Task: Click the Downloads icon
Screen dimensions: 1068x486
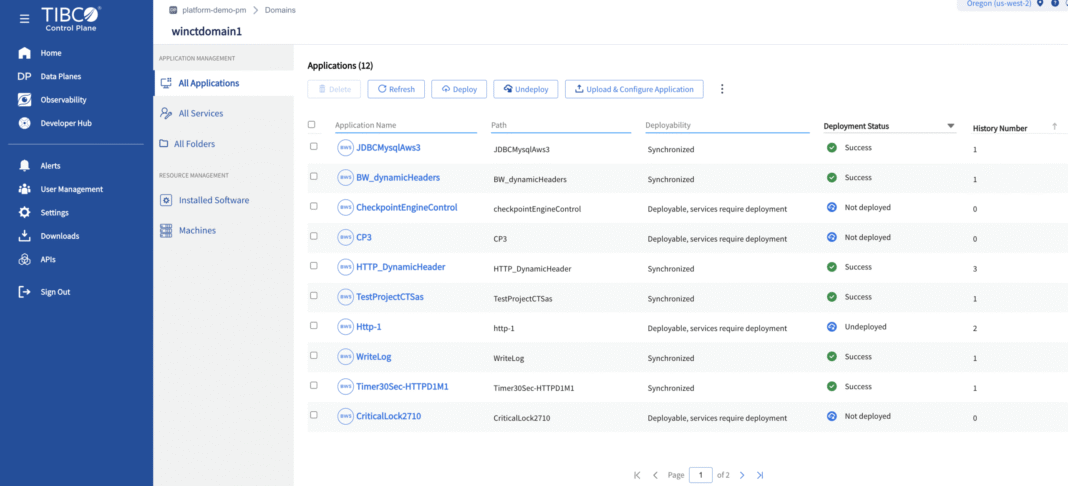Action: coord(25,236)
